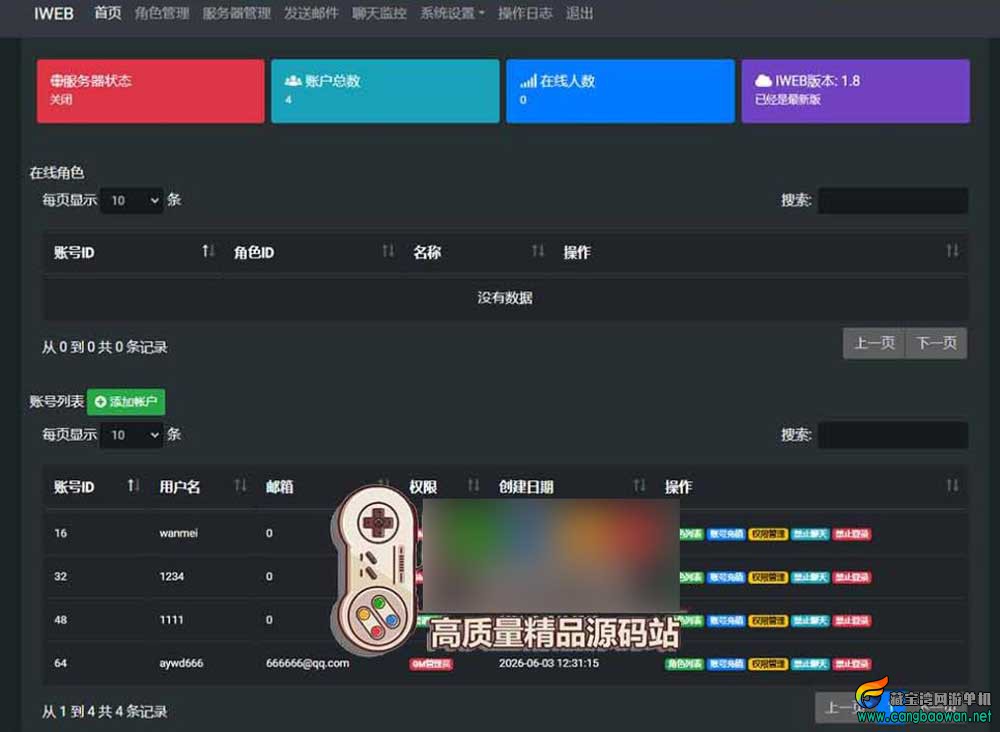Click 禁止登录 badge in the 1234 row

click(x=852, y=578)
